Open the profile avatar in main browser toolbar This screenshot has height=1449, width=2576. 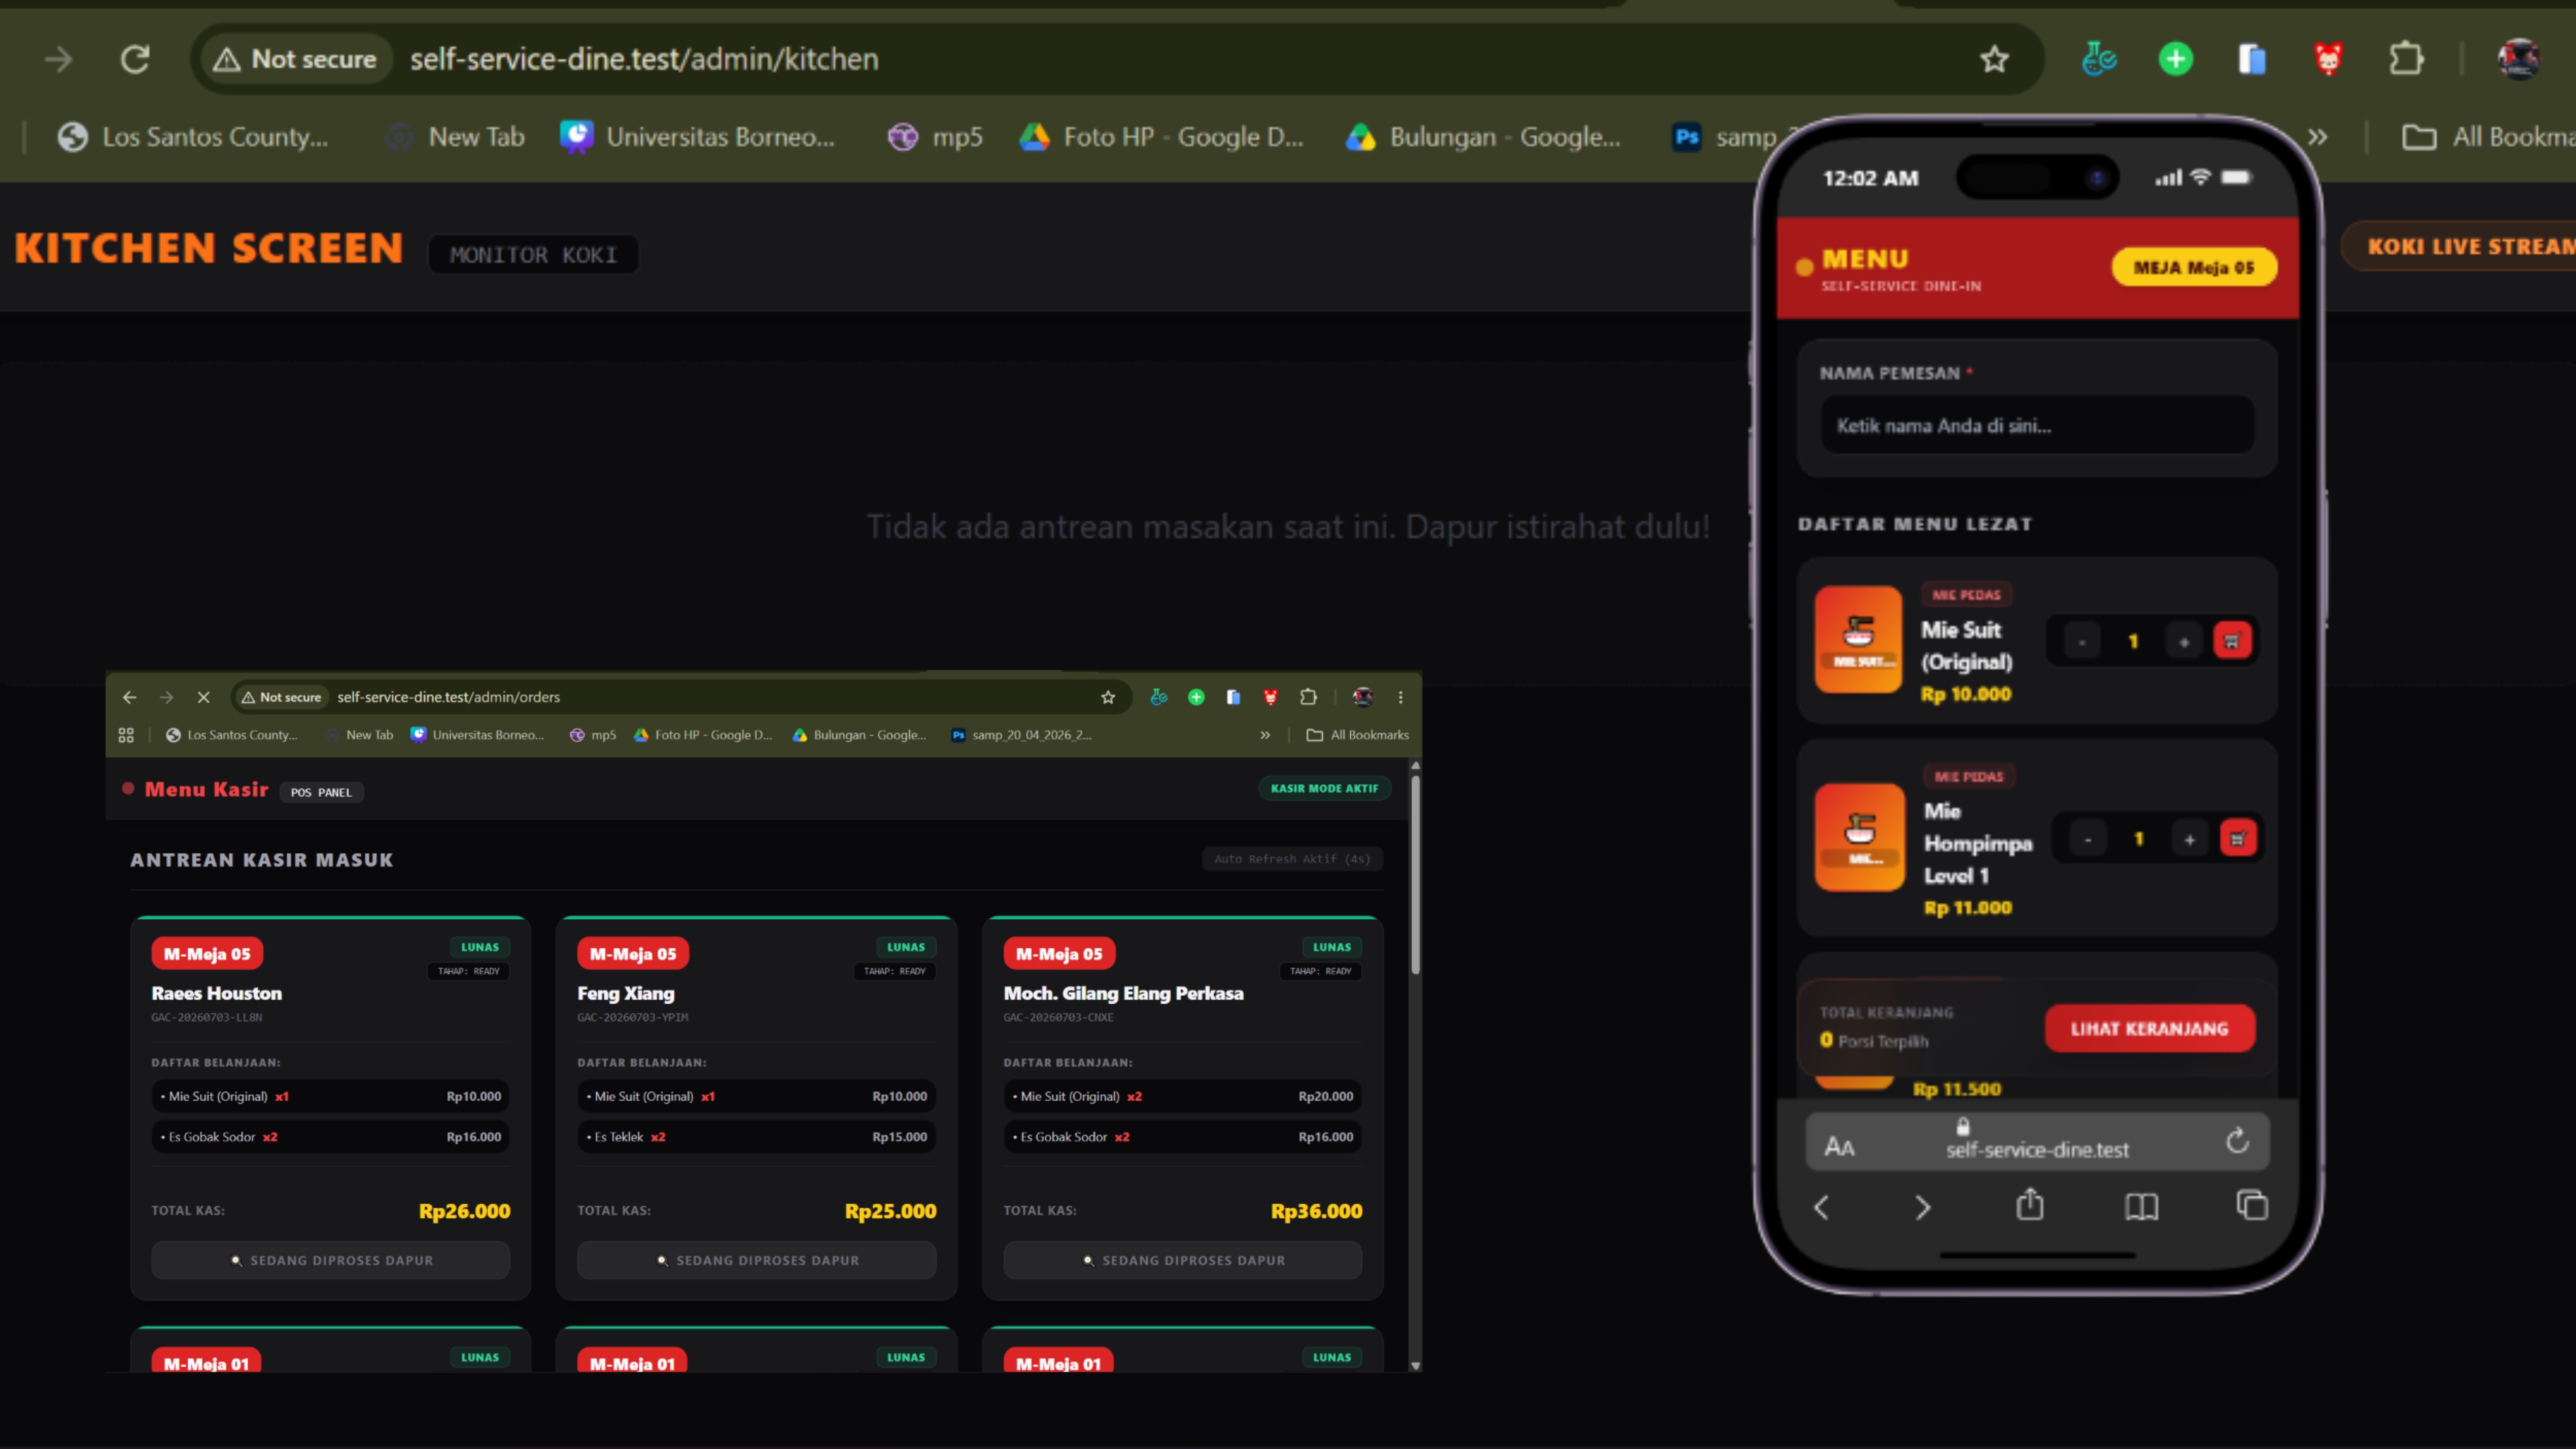[2518, 59]
